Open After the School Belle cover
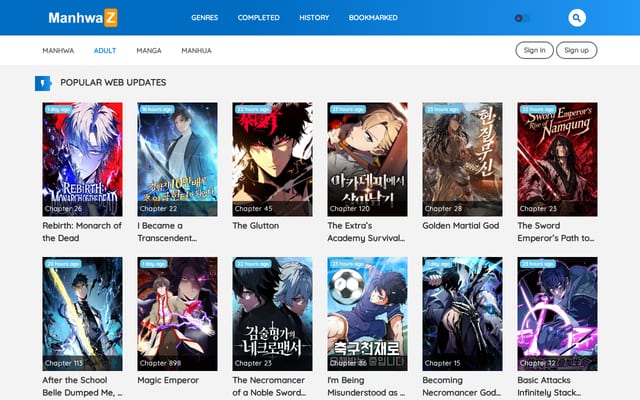 (x=82, y=313)
